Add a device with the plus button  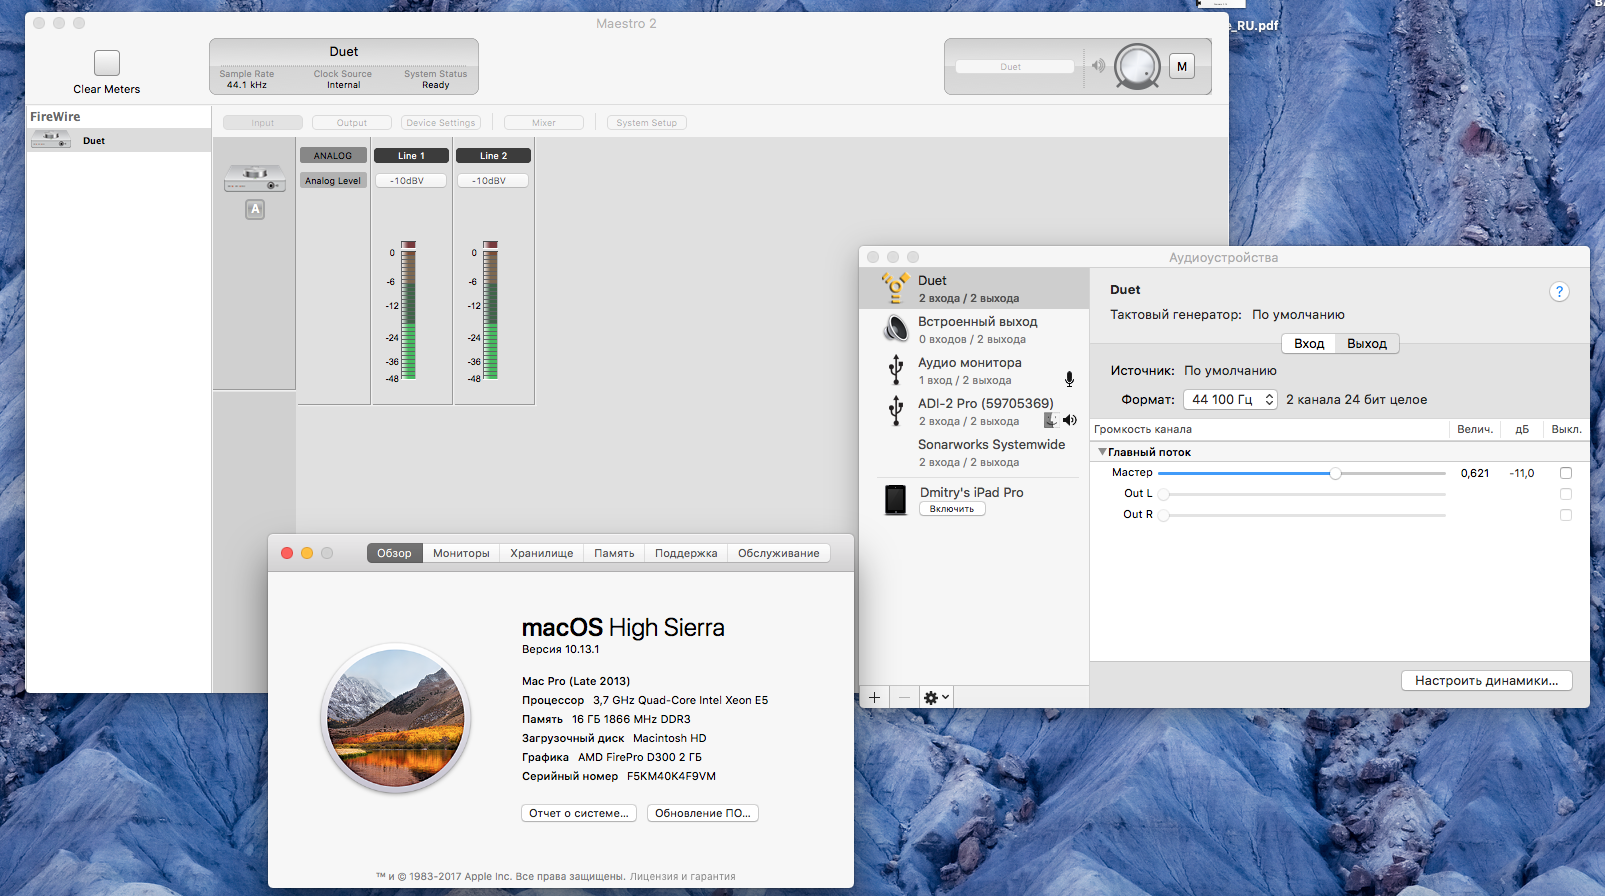[x=874, y=697]
